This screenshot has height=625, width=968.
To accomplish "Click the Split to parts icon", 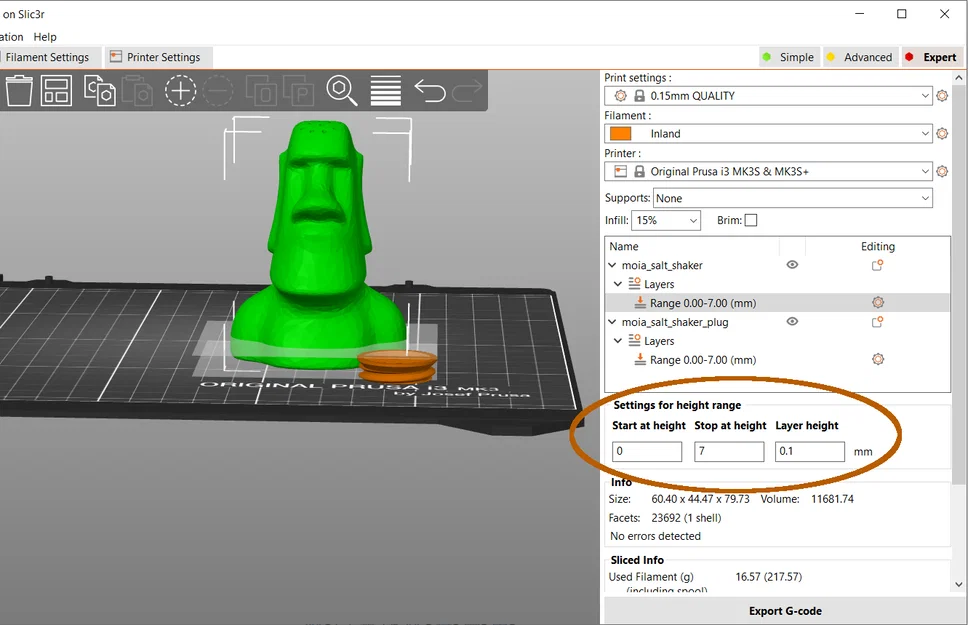I will [x=299, y=91].
